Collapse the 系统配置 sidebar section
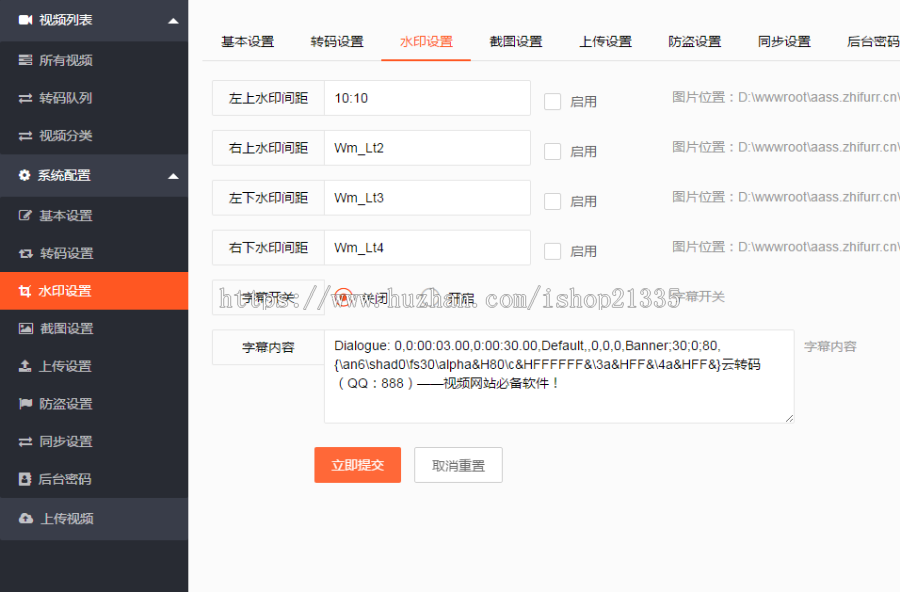This screenshot has height=592, width=900. tap(173, 176)
